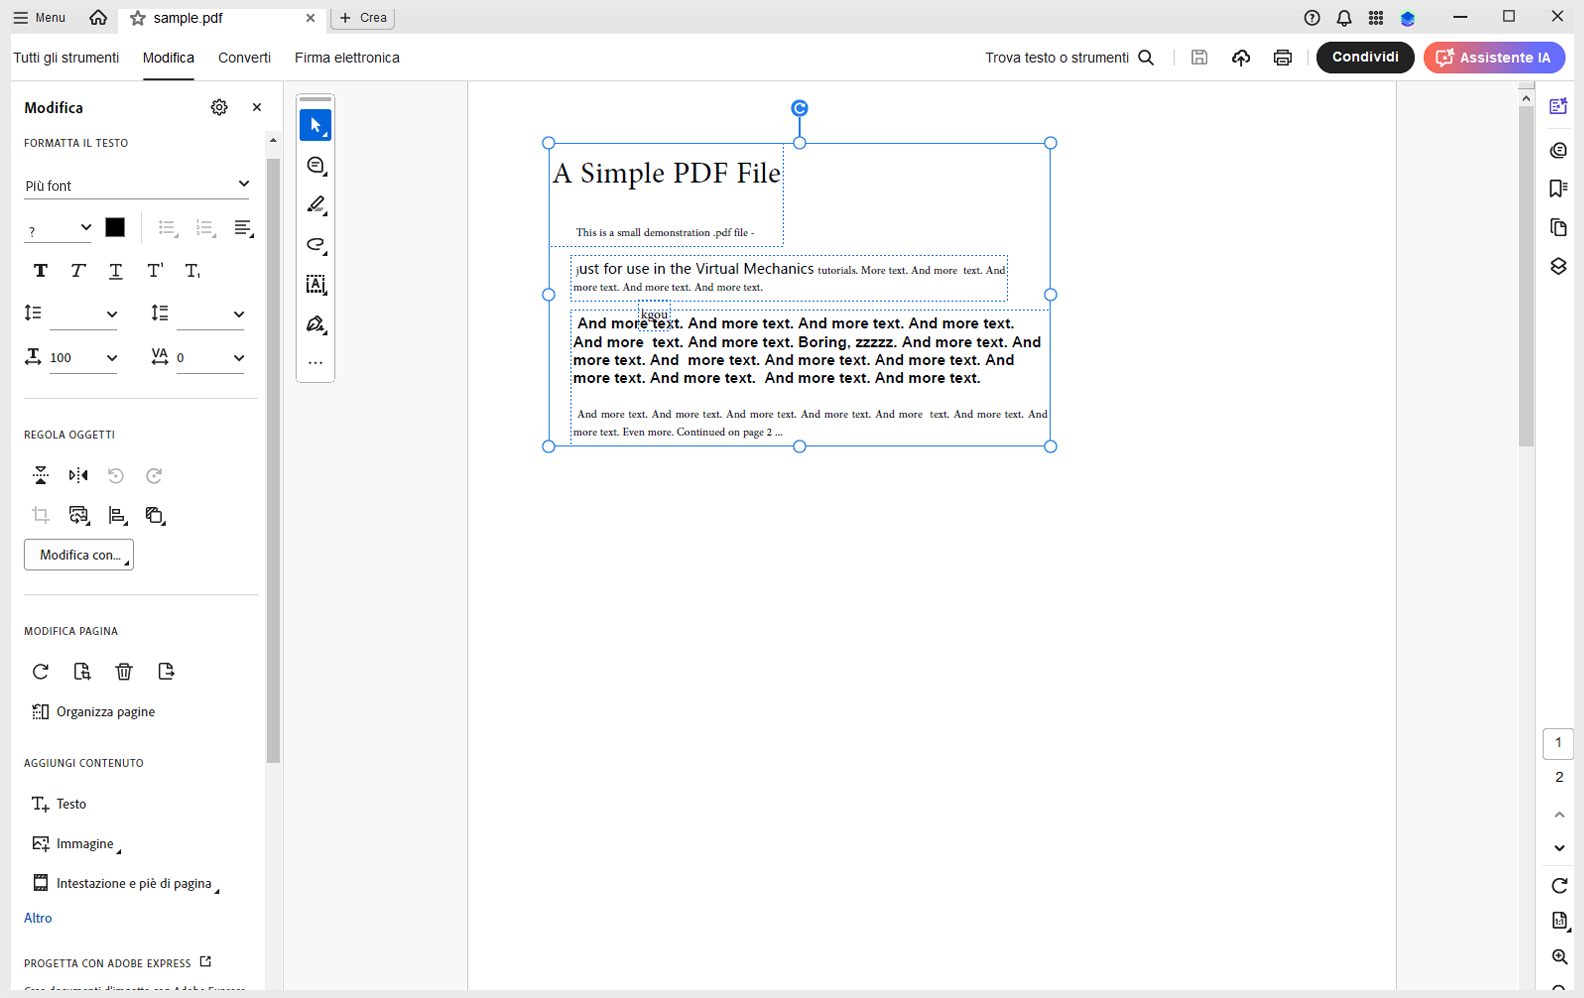Delete the current page with trash icon
Screen dimensions: 1584x998
click(124, 671)
